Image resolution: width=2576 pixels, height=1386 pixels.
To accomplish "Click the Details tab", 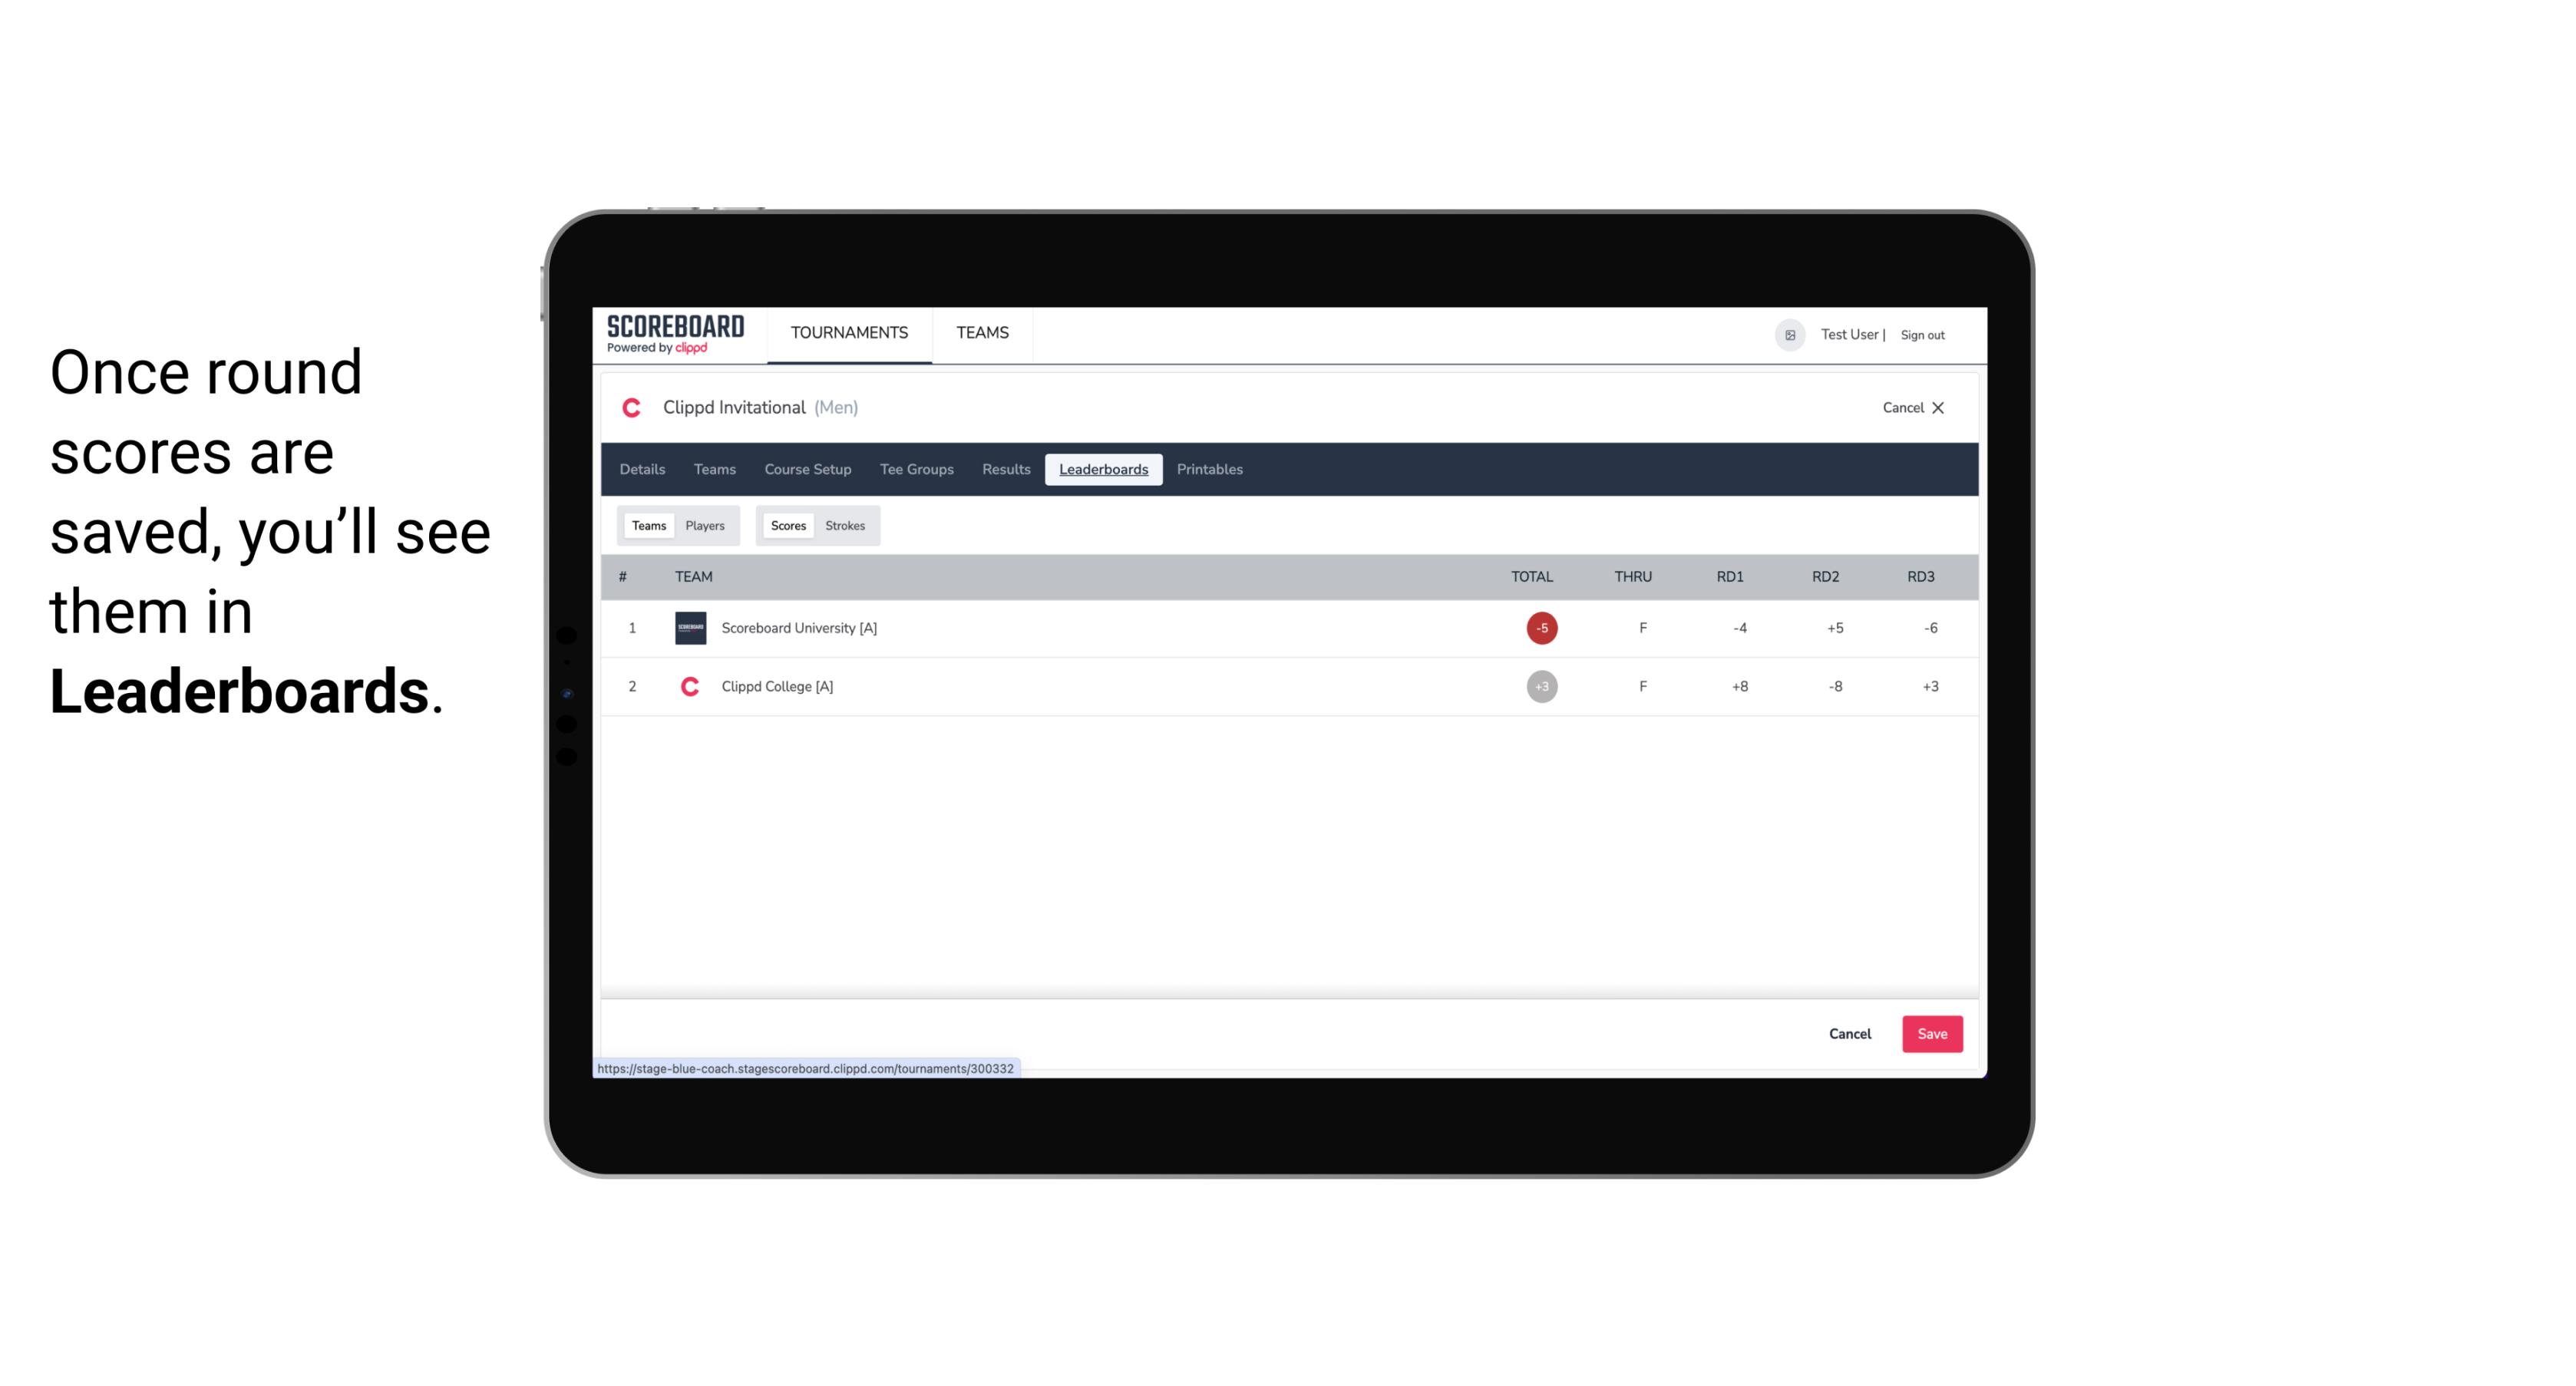I will tap(643, 470).
